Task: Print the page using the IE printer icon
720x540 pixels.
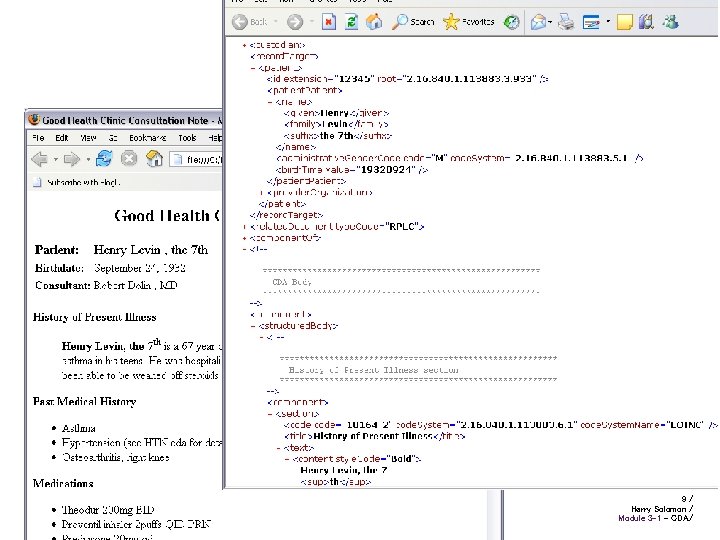Action: (566, 22)
